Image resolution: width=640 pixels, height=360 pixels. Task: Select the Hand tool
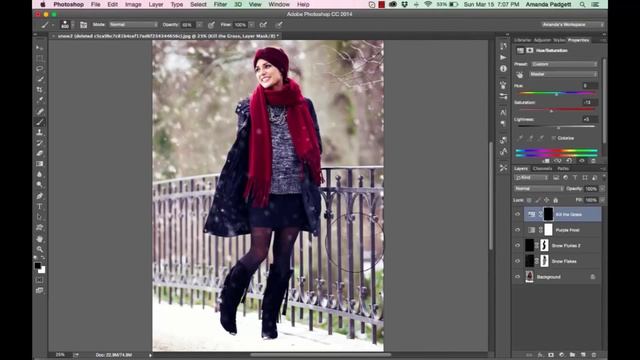(x=40, y=238)
